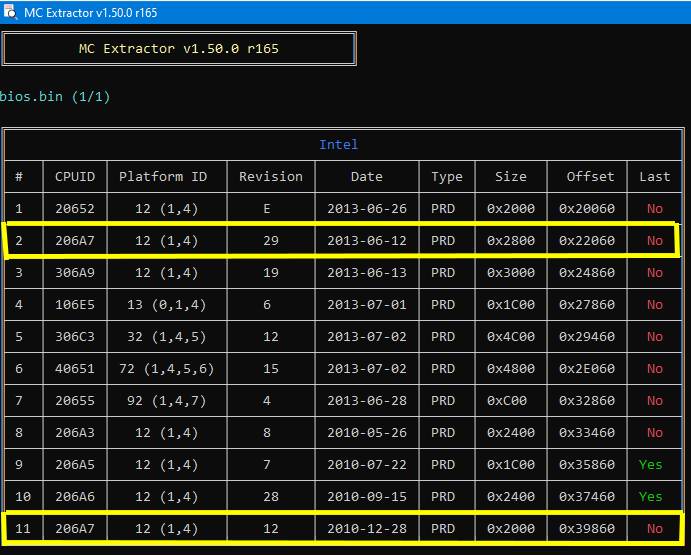Click offset value '0x2E060'
The width and height of the screenshot is (691, 555).
click(x=587, y=369)
